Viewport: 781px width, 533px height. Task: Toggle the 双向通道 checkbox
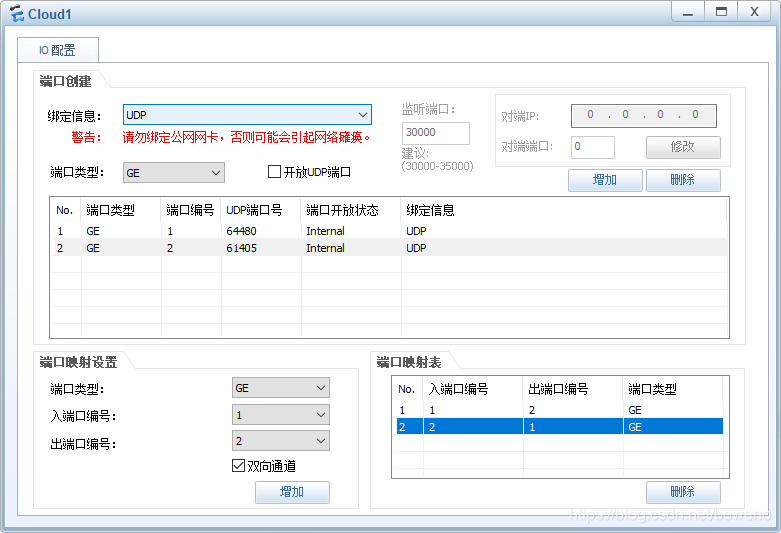pos(239,466)
